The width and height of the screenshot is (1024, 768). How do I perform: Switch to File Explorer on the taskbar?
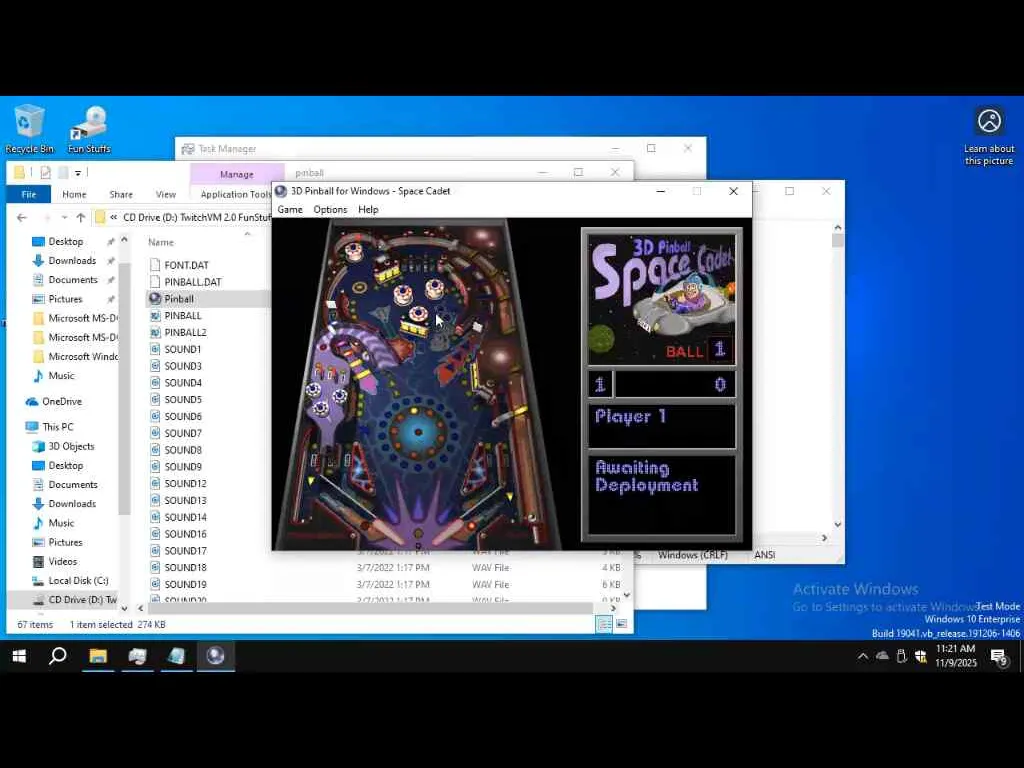tap(98, 656)
